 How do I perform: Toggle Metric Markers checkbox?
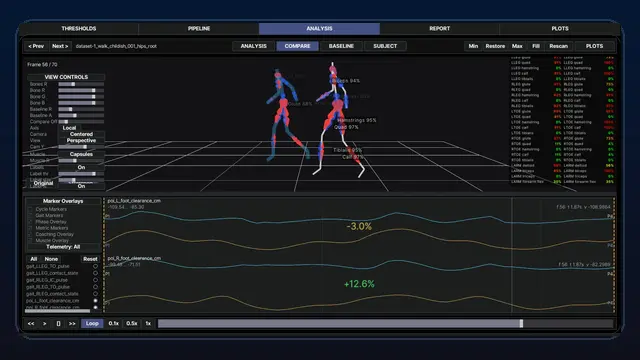(30, 228)
